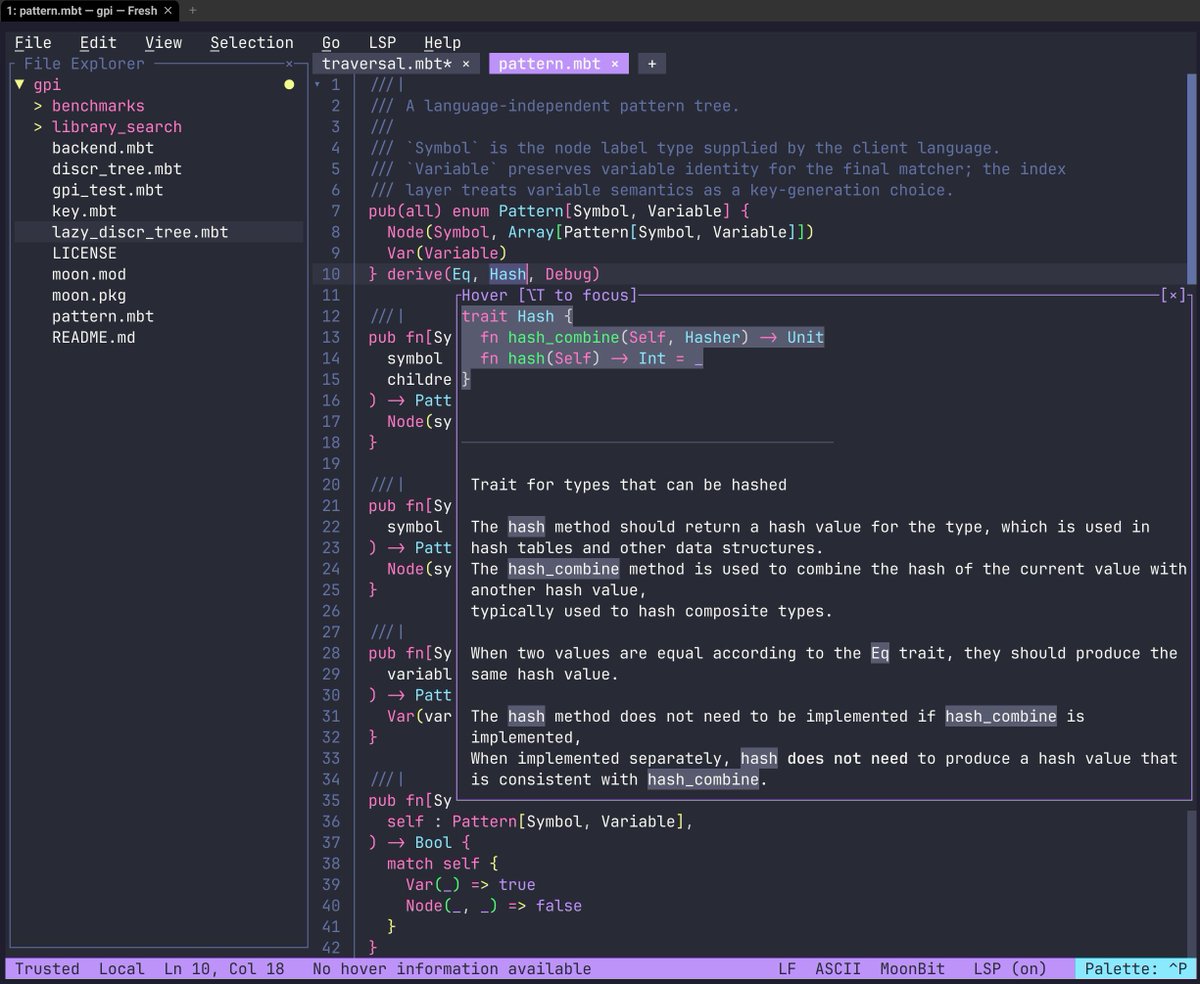
Task: Click the highlighted Hash derive token
Action: (x=508, y=274)
